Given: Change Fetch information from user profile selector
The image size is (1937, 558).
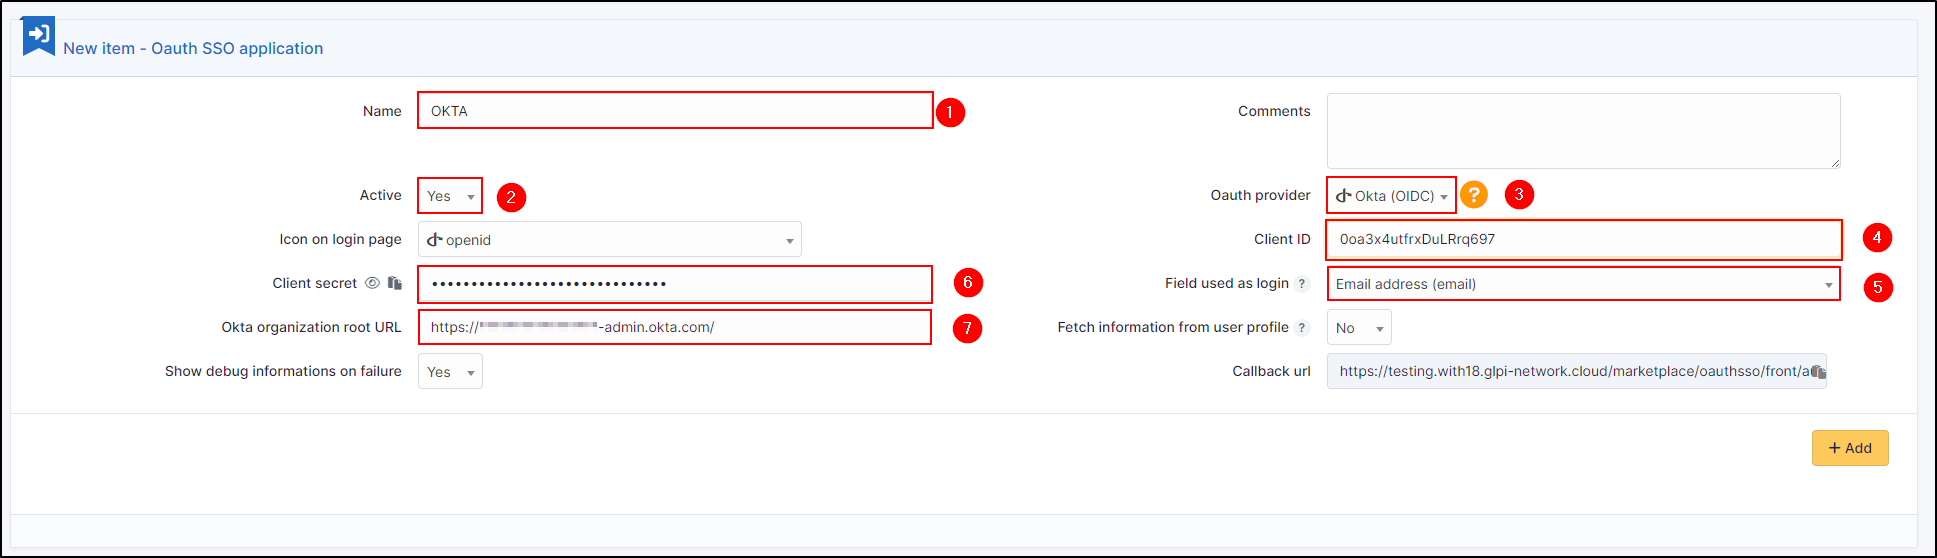Looking at the screenshot, I should [x=1358, y=328].
